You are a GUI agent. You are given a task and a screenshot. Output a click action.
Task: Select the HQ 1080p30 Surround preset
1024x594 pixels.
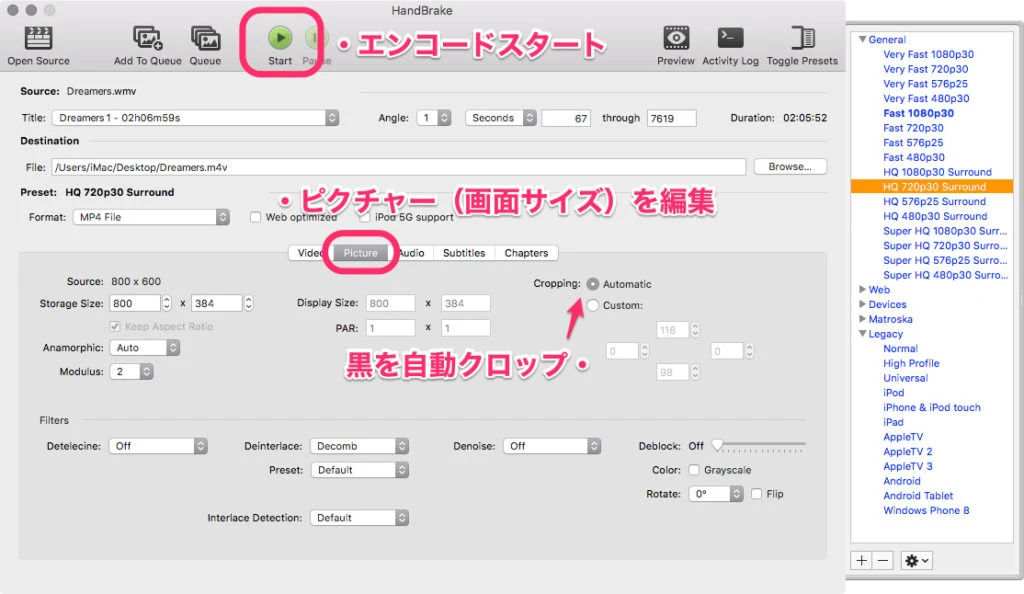(937, 172)
